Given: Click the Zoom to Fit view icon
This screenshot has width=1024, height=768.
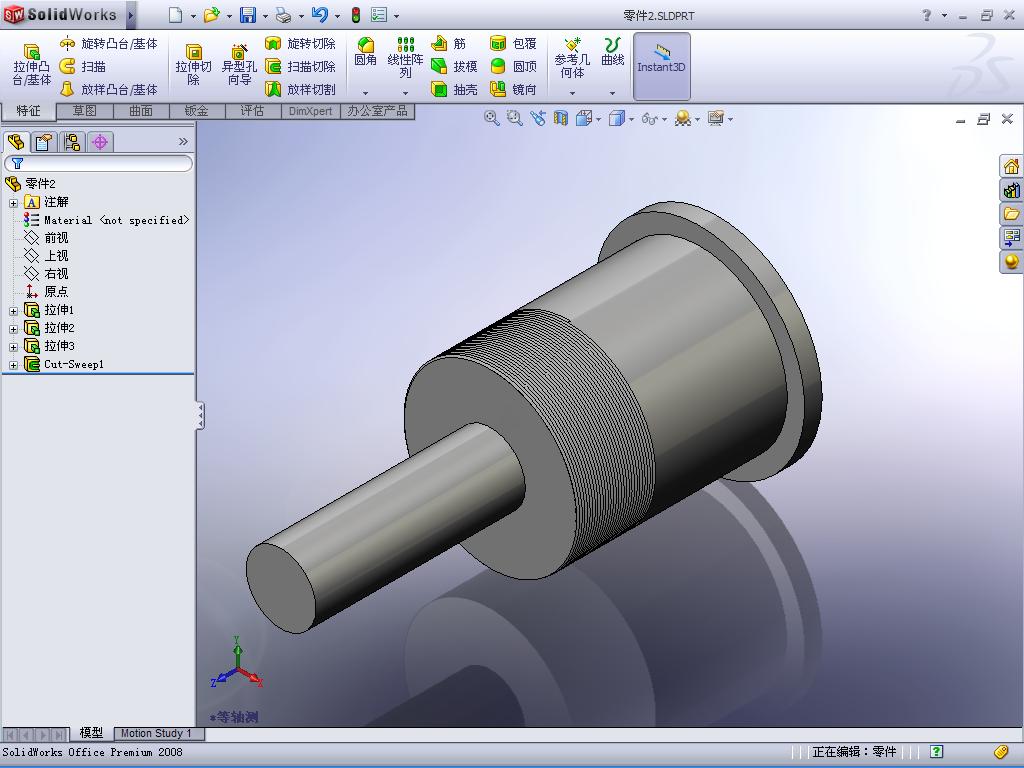Looking at the screenshot, I should [x=492, y=118].
